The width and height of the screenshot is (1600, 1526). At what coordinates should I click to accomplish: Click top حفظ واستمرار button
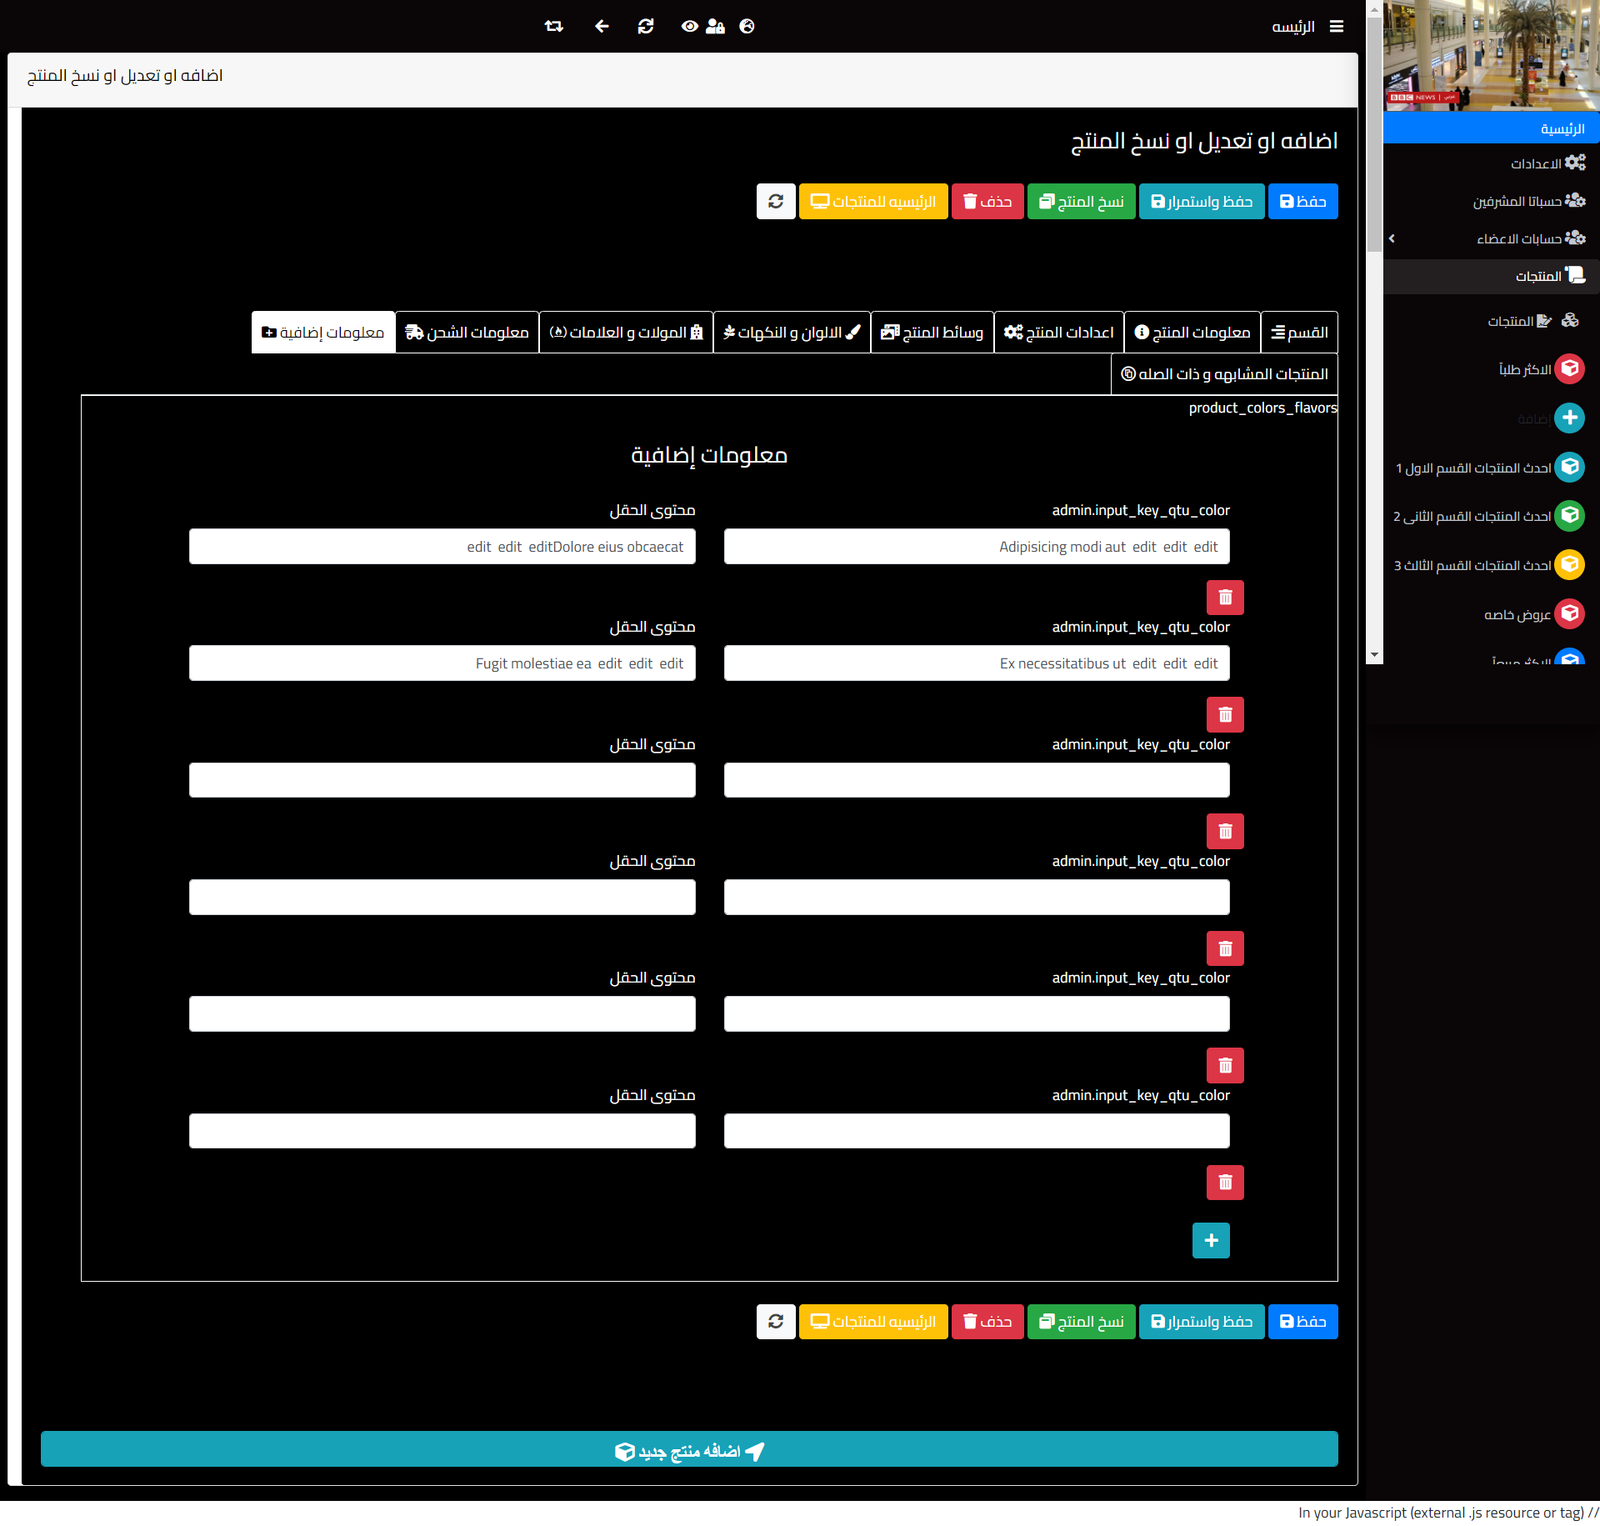click(1201, 202)
